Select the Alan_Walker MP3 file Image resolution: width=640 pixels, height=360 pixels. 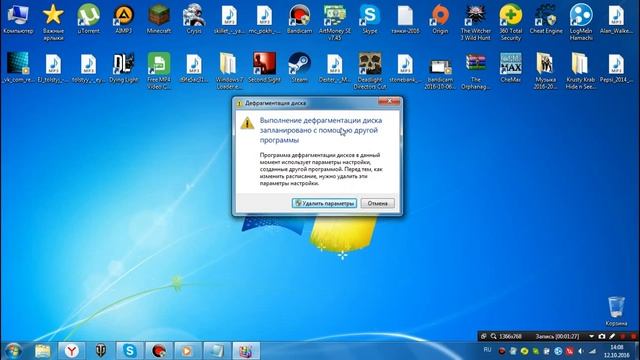coord(616,19)
